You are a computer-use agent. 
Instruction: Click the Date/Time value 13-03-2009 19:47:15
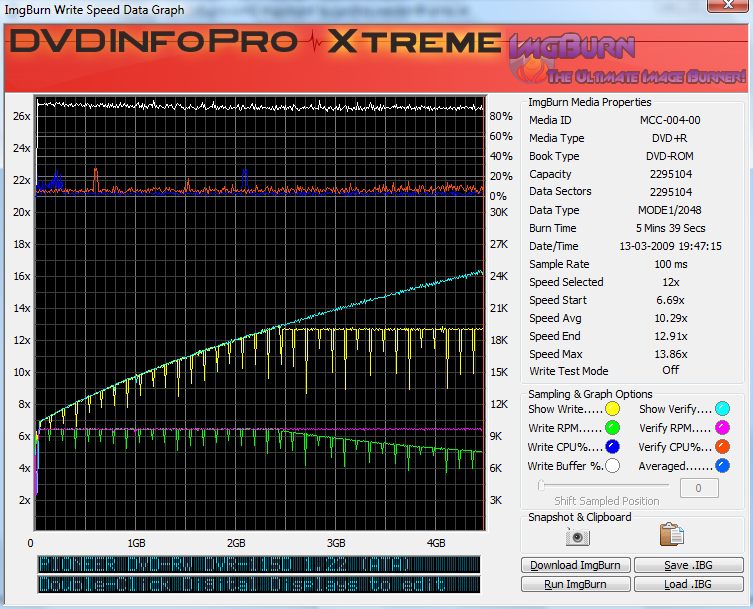(x=670, y=246)
